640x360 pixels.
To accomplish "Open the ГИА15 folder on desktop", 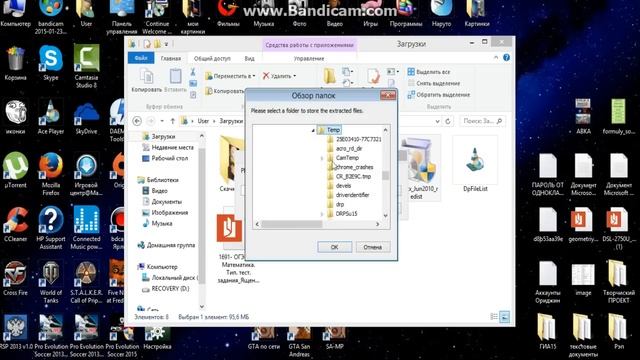I will pos(547,331).
